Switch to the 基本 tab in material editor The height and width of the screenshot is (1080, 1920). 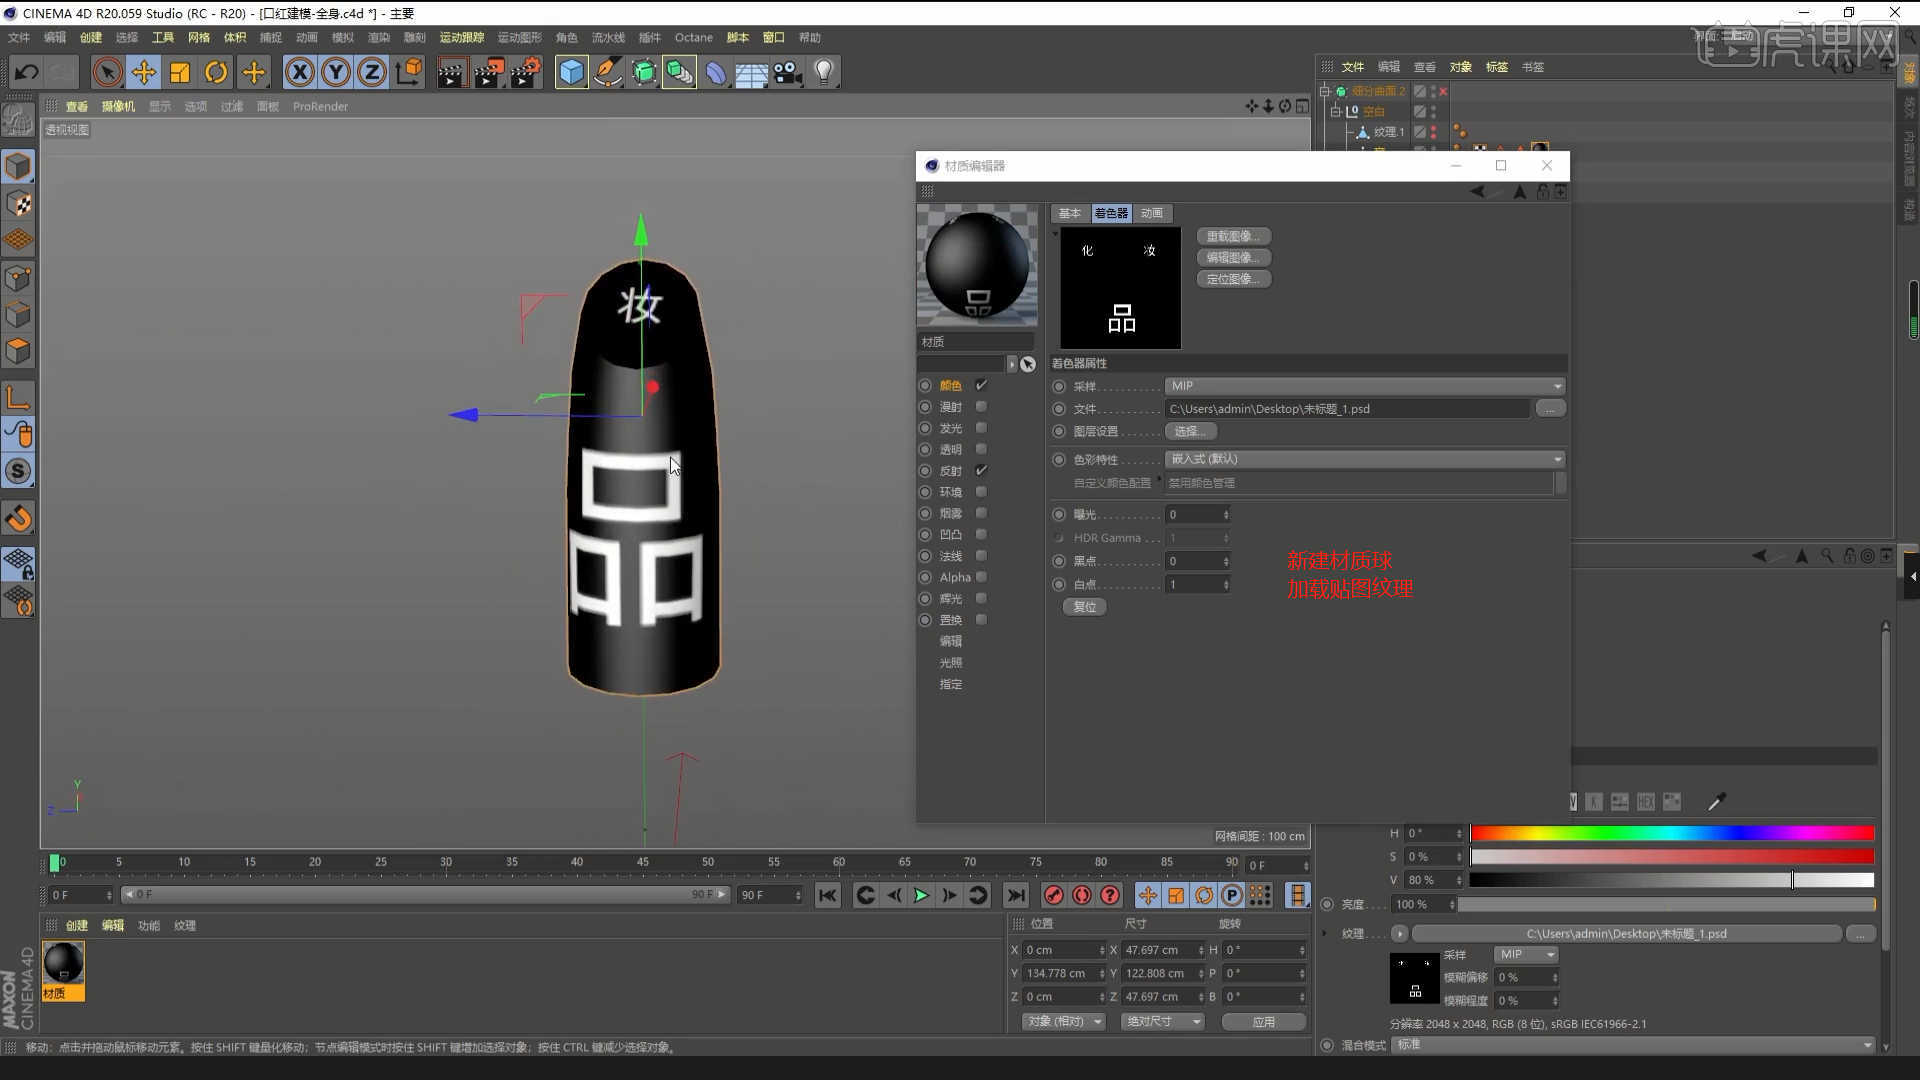[x=1070, y=214]
